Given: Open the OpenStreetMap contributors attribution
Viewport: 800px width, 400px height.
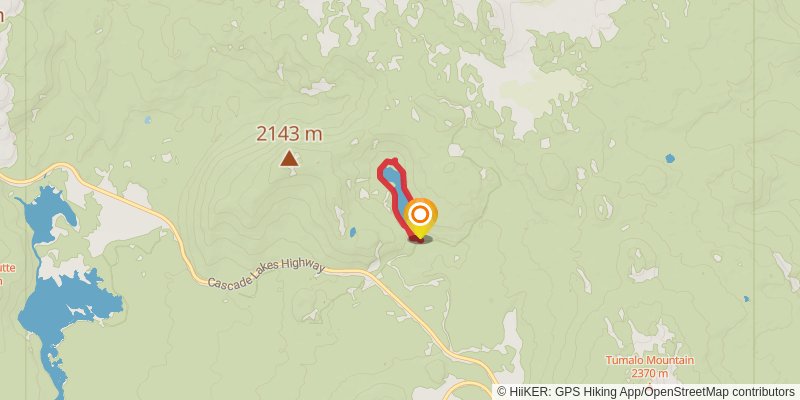Looking at the screenshot, I should pos(720,392).
